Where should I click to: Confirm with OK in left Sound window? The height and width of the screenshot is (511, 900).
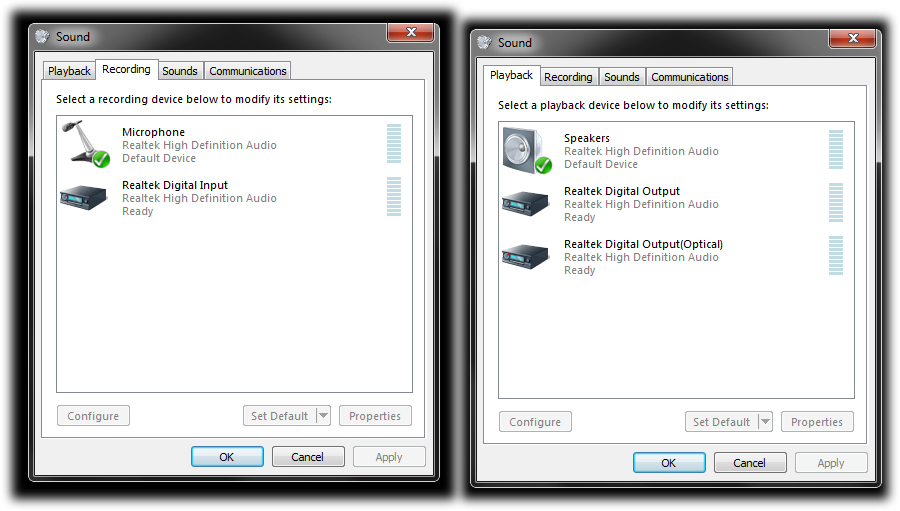pyautogui.click(x=227, y=456)
